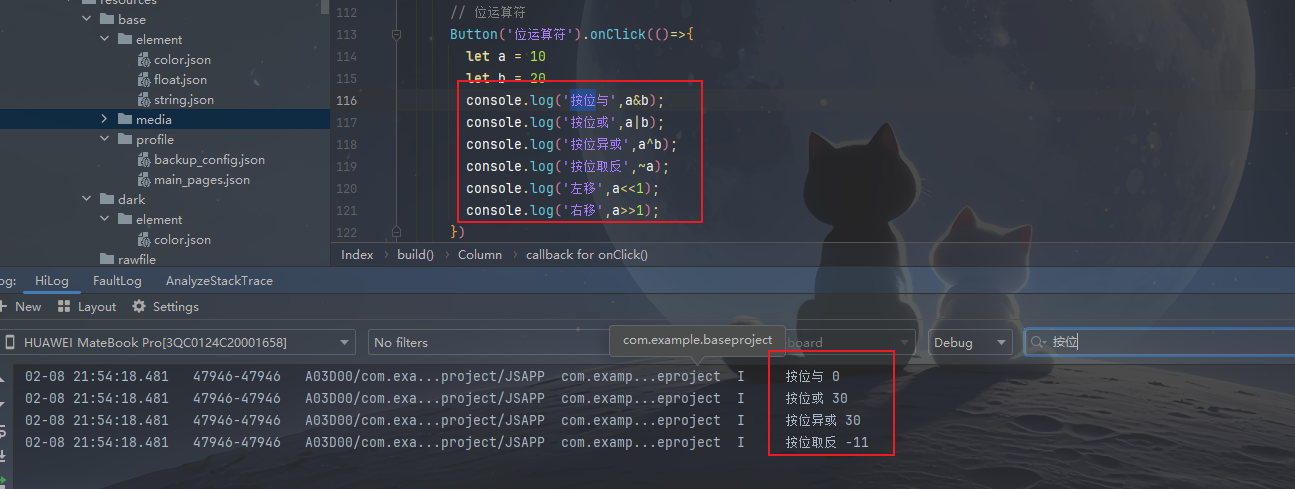
Task: Click code line console.log('左移',a<<1)
Action: click(x=563, y=188)
